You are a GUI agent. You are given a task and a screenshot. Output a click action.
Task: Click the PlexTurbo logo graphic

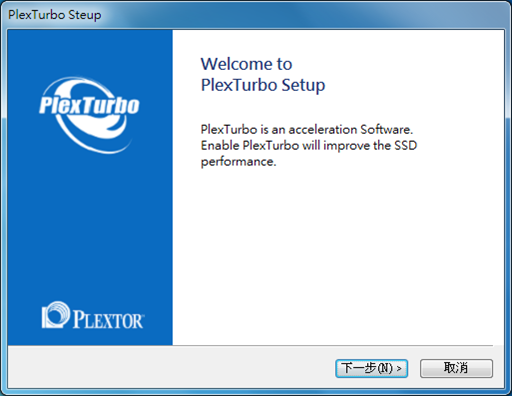click(x=89, y=115)
